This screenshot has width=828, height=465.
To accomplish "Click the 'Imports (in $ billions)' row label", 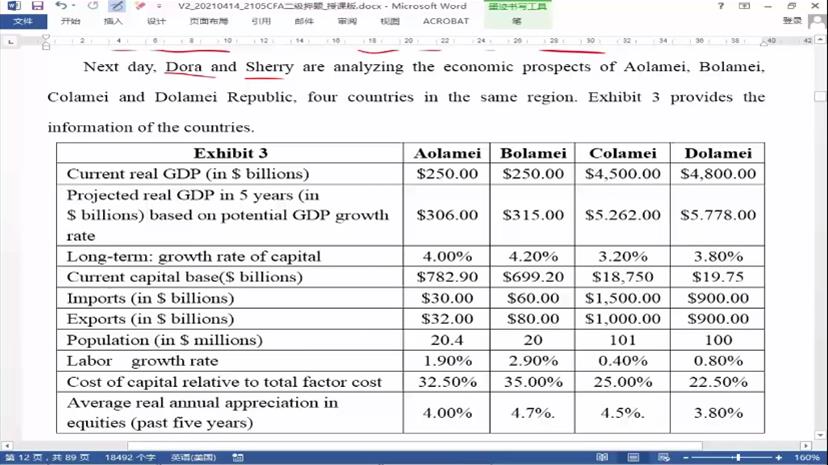I will point(150,298).
